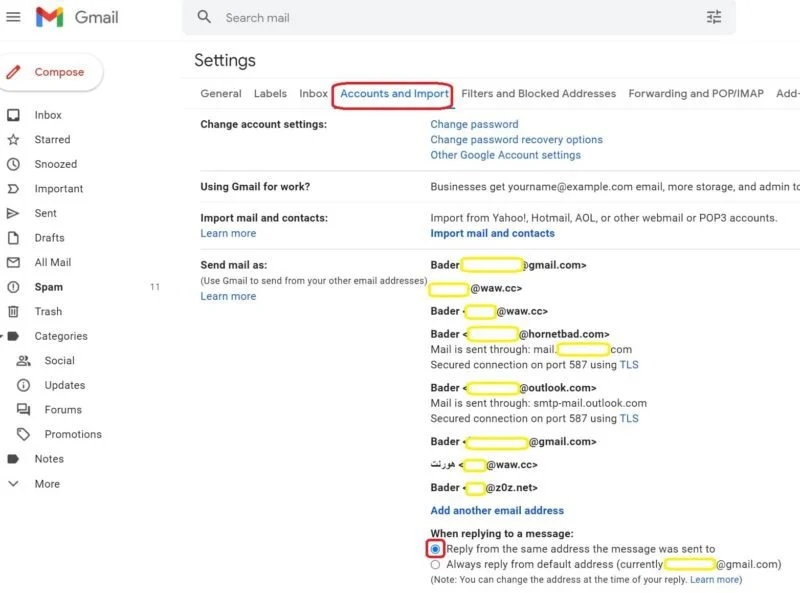Click TLS link under outlook.com address
This screenshot has width=800, height=593.
point(629,418)
